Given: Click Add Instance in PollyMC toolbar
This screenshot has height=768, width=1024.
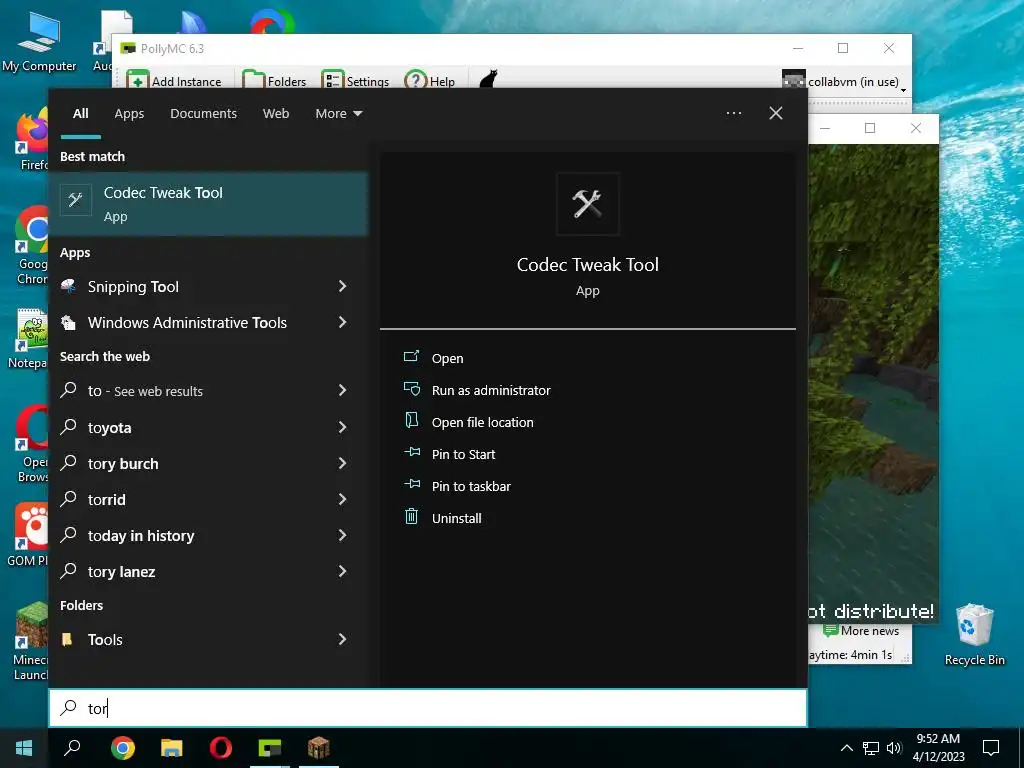Looking at the screenshot, I should [174, 81].
